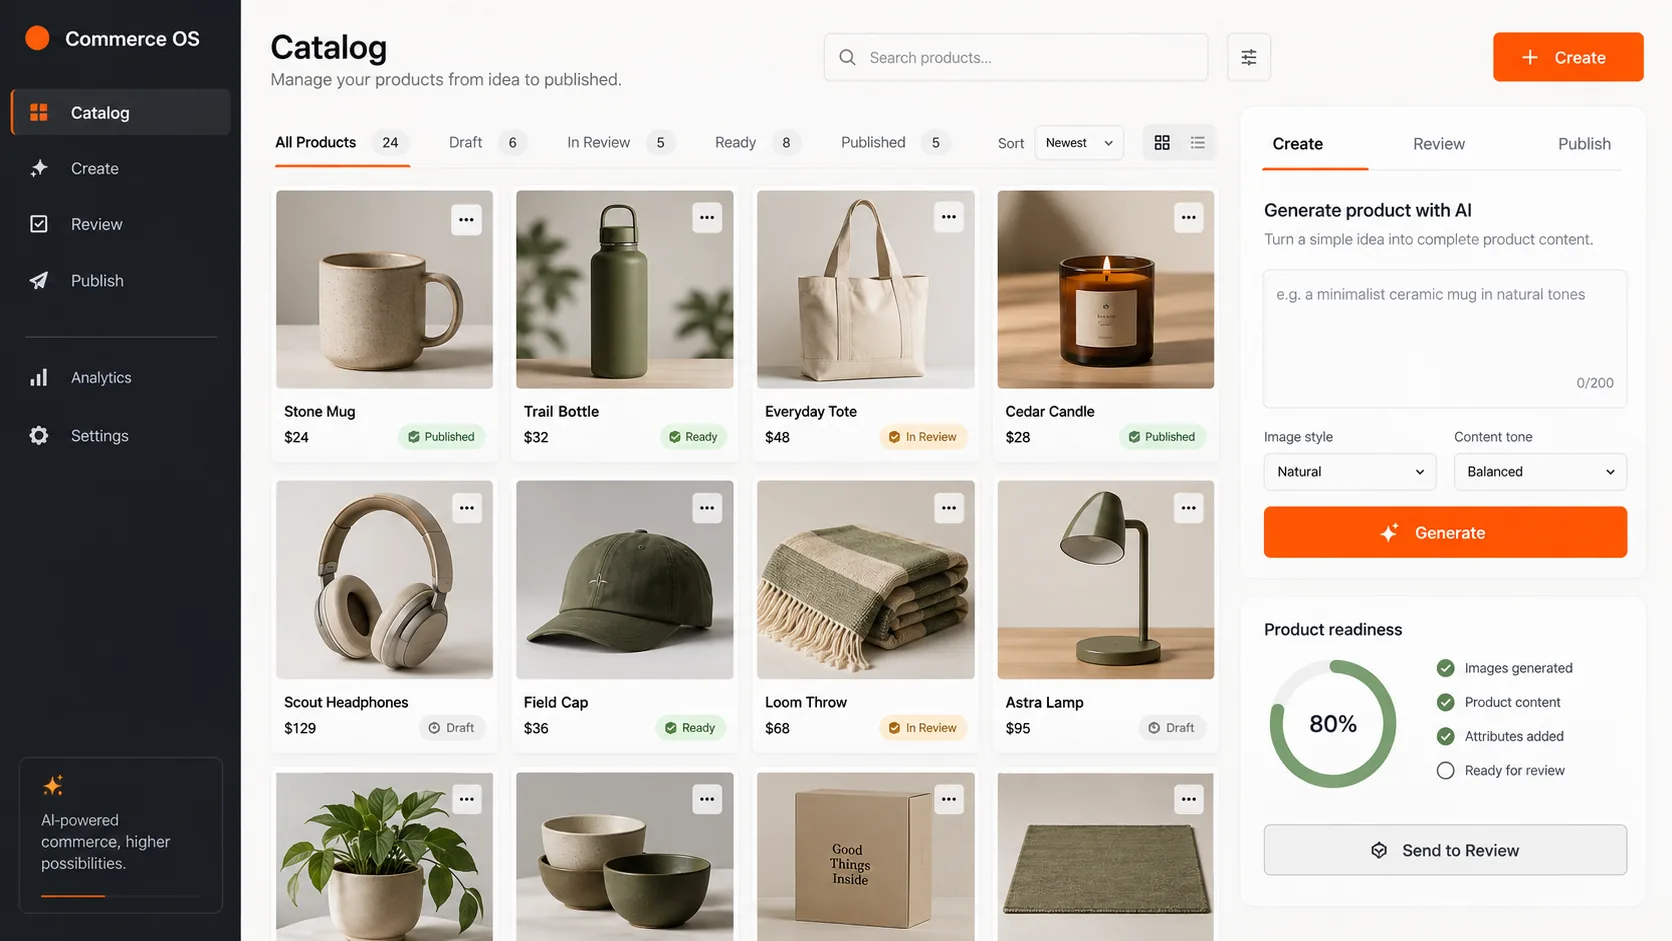This screenshot has width=1672, height=941.
Task: Click the 80% readiness progress ring
Action: tap(1333, 723)
